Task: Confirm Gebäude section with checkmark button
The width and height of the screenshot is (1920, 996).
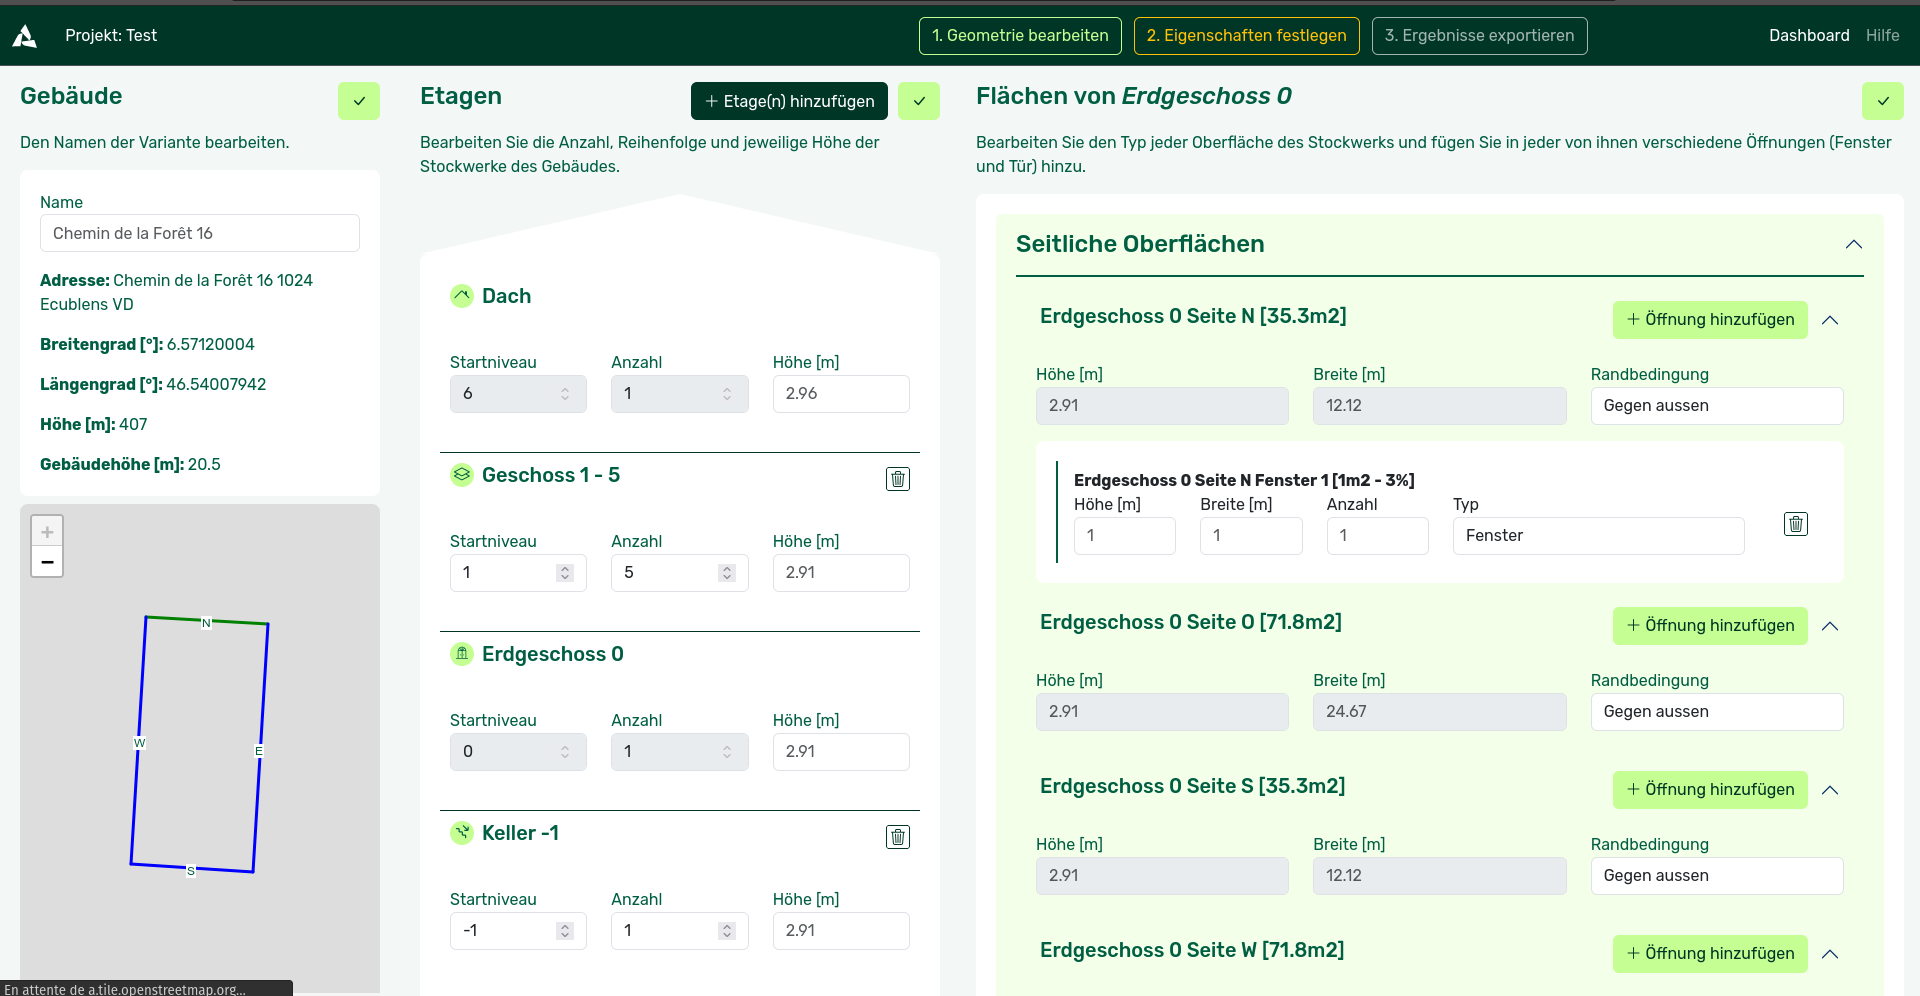Action: point(359,101)
